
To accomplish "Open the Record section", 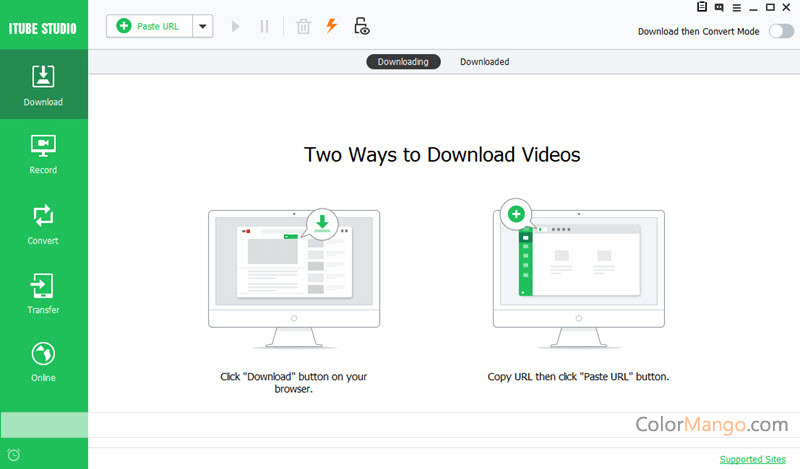I will pyautogui.click(x=43, y=154).
